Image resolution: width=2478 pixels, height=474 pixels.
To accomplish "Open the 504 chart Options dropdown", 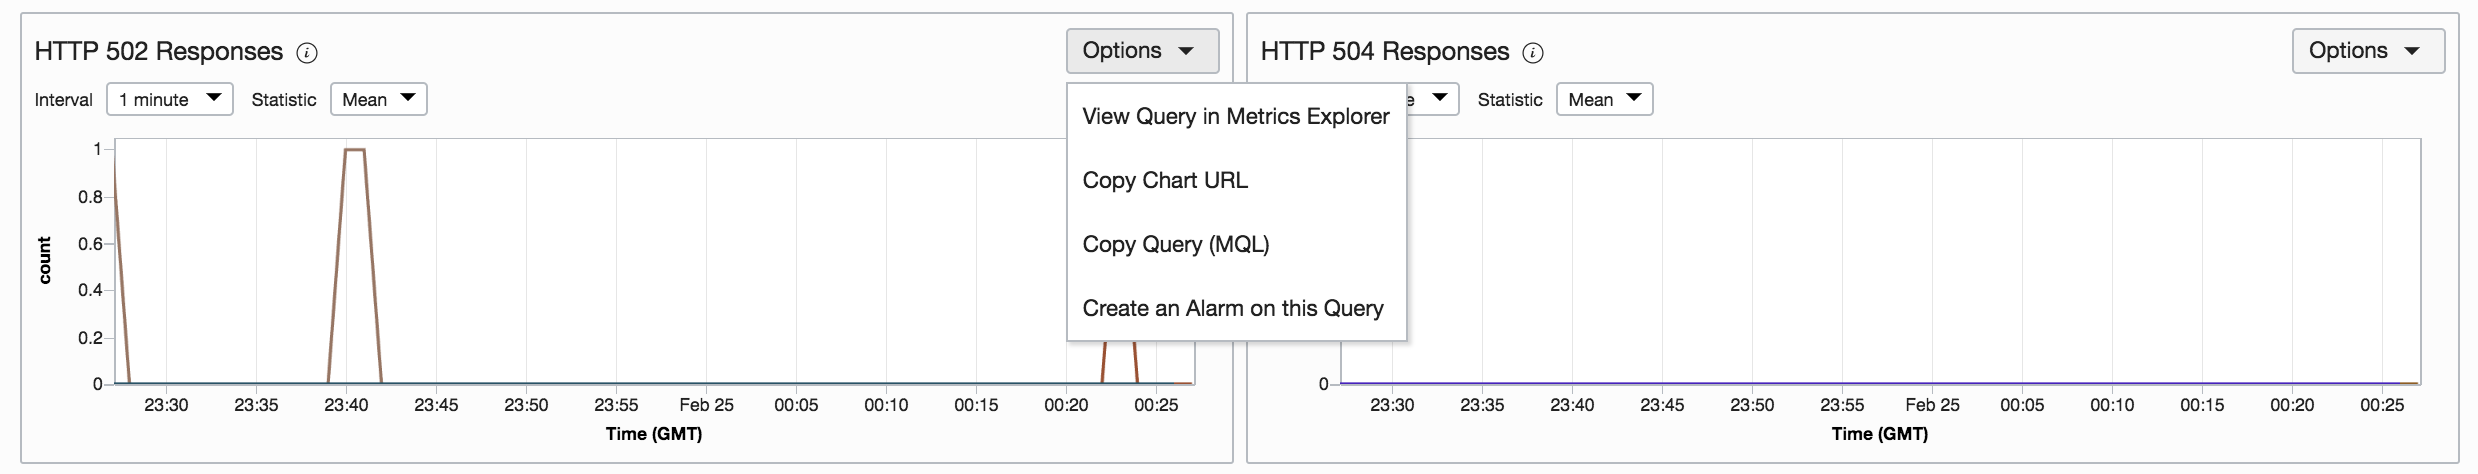I will 2367,51.
